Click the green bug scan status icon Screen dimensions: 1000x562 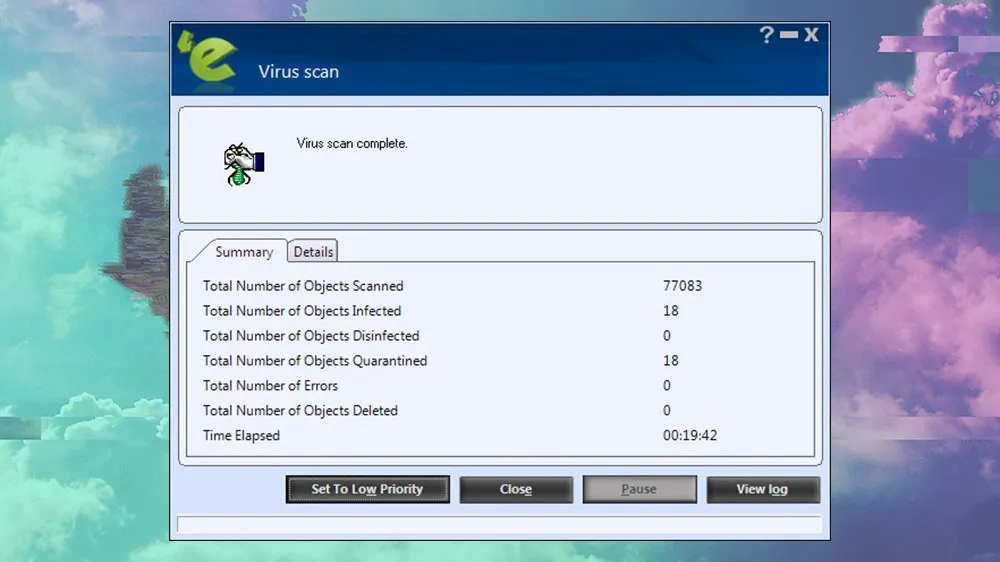(242, 164)
